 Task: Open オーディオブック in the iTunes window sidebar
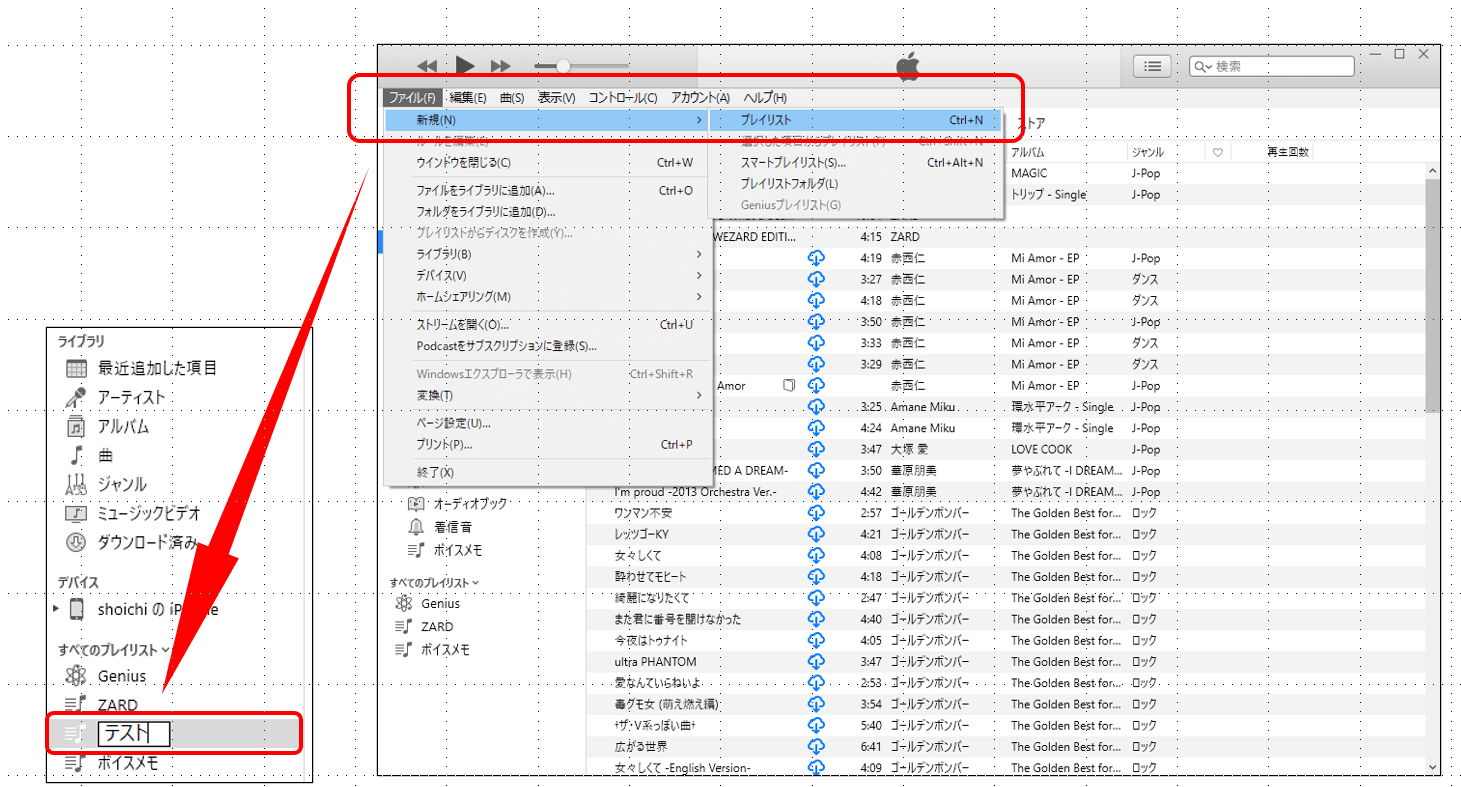[x=457, y=503]
